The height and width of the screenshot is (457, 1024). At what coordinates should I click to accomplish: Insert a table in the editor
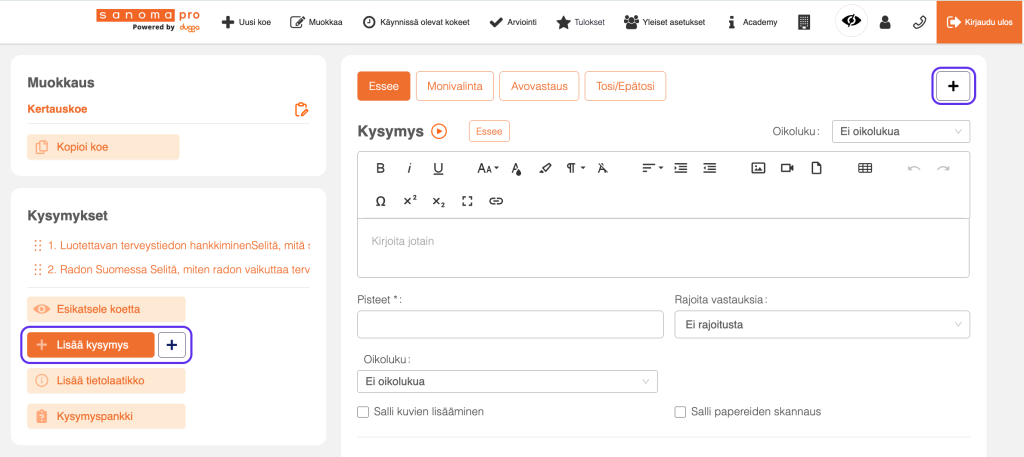(865, 168)
